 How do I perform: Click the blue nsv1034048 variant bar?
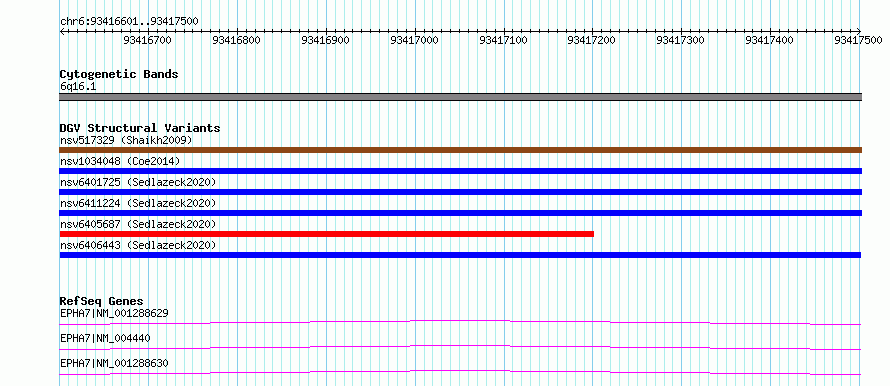[x=460, y=171]
